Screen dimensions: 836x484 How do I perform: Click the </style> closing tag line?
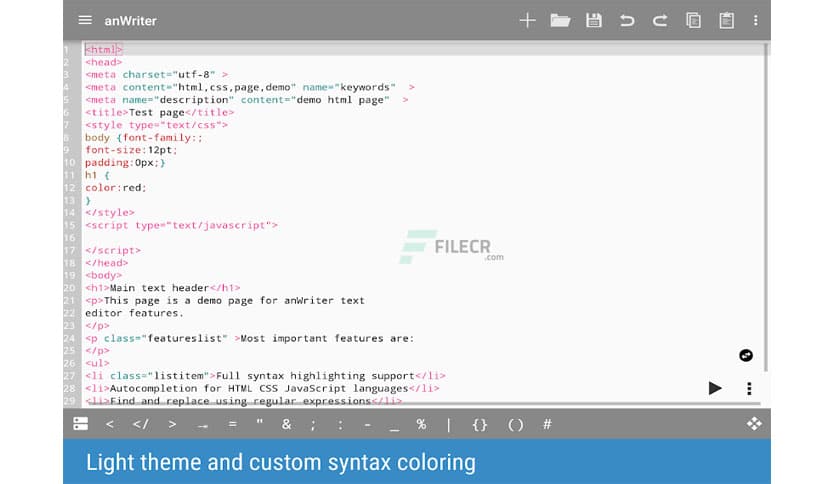click(110, 212)
